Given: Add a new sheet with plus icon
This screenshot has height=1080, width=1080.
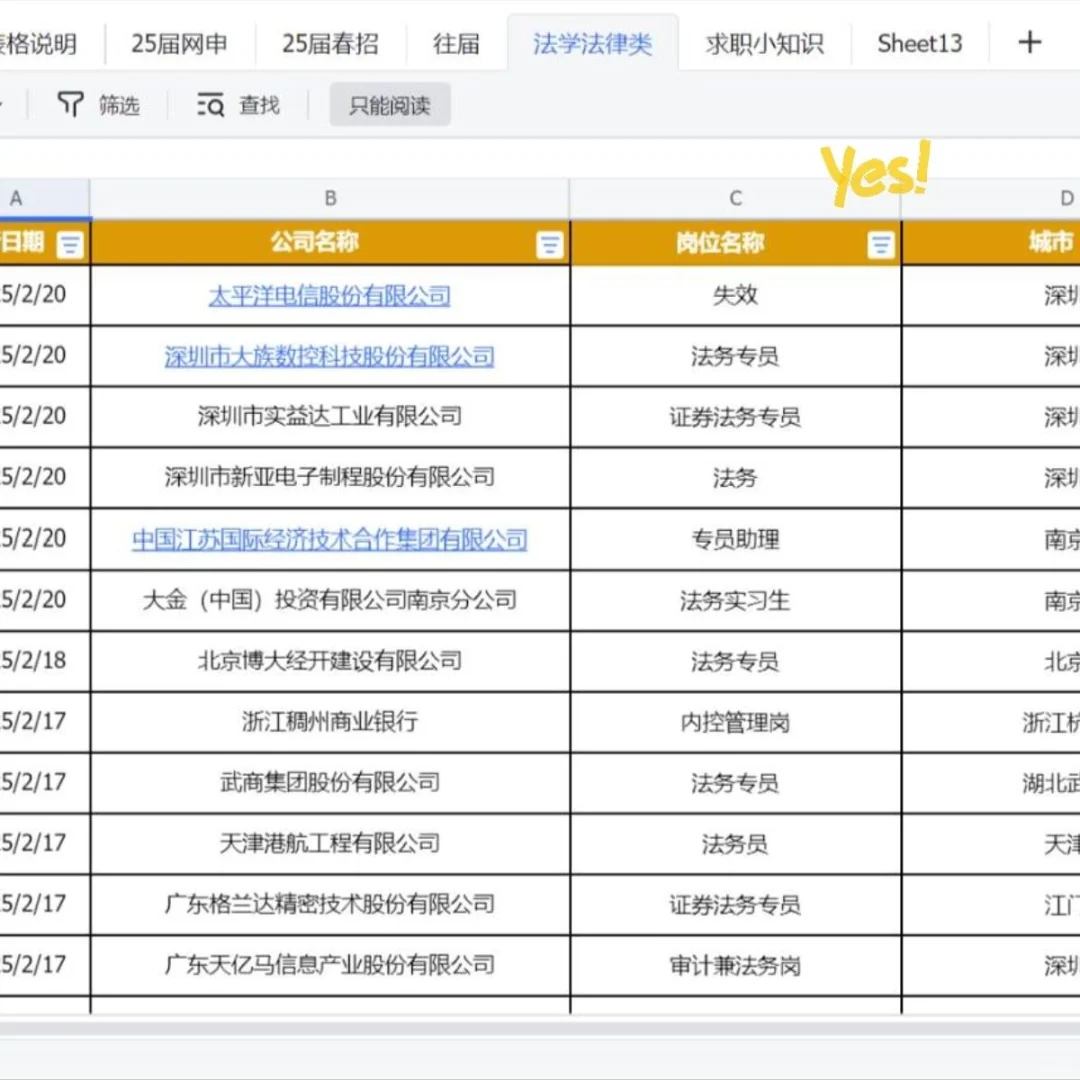Looking at the screenshot, I should [x=1029, y=43].
